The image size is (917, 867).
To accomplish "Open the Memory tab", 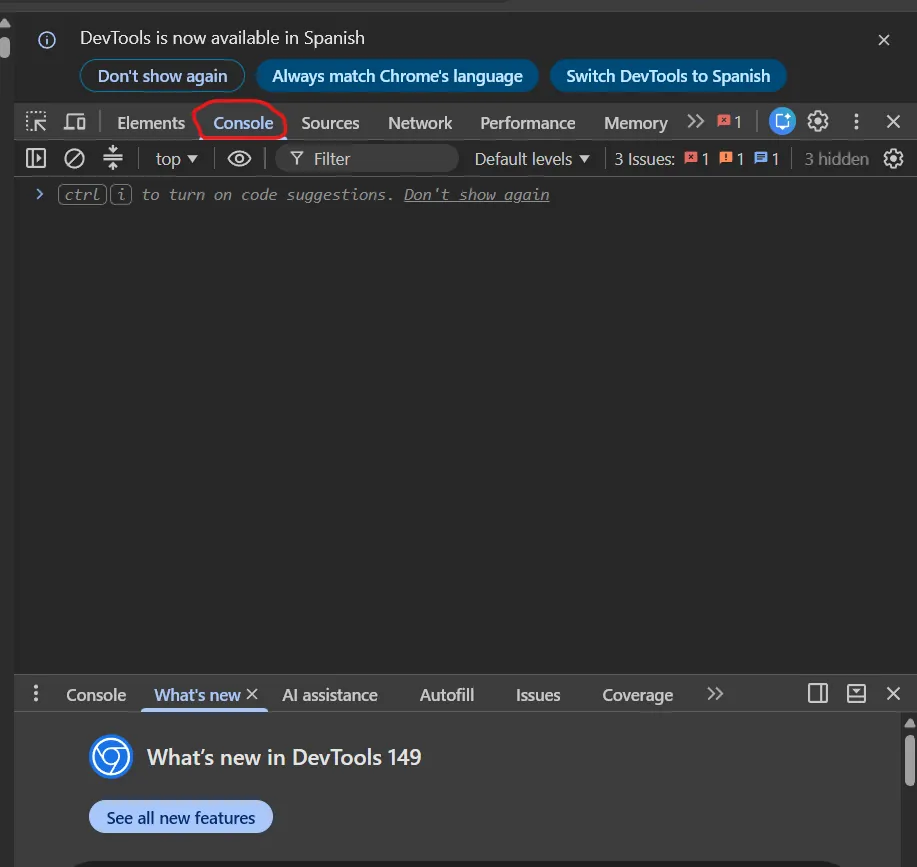I will (x=636, y=123).
